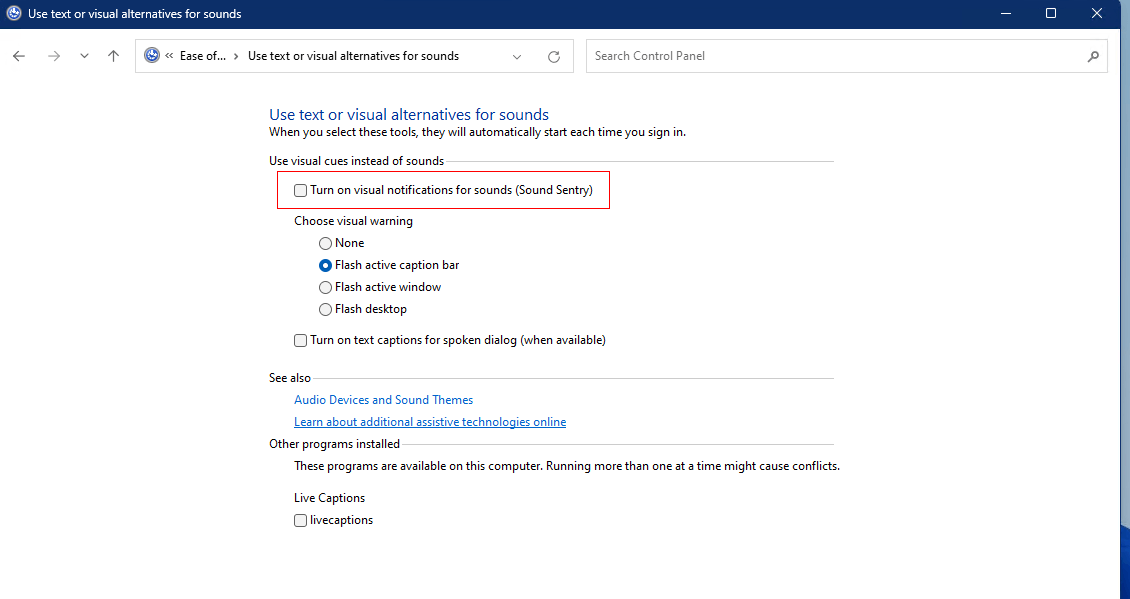
Task: Go back with the back arrow
Action: point(19,56)
